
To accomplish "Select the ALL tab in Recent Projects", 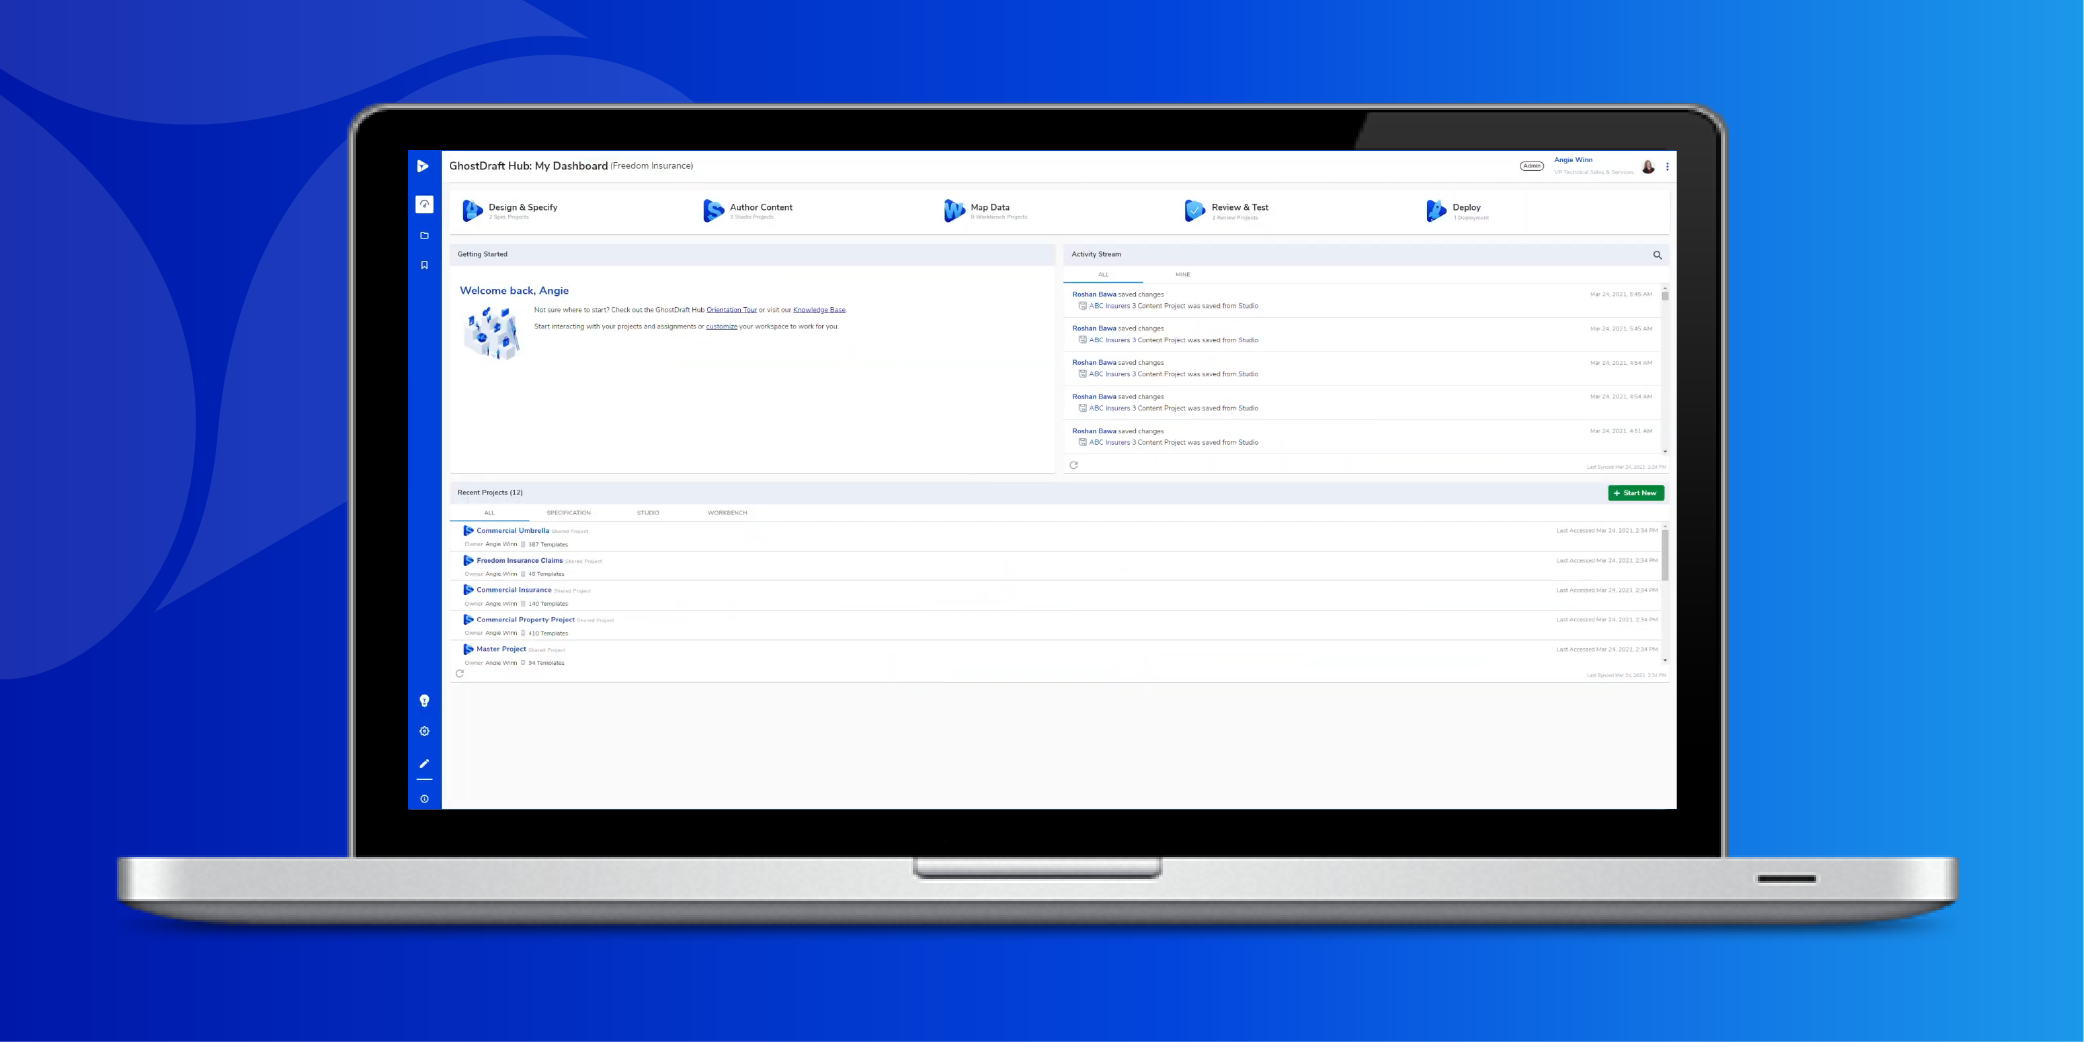I will point(489,513).
